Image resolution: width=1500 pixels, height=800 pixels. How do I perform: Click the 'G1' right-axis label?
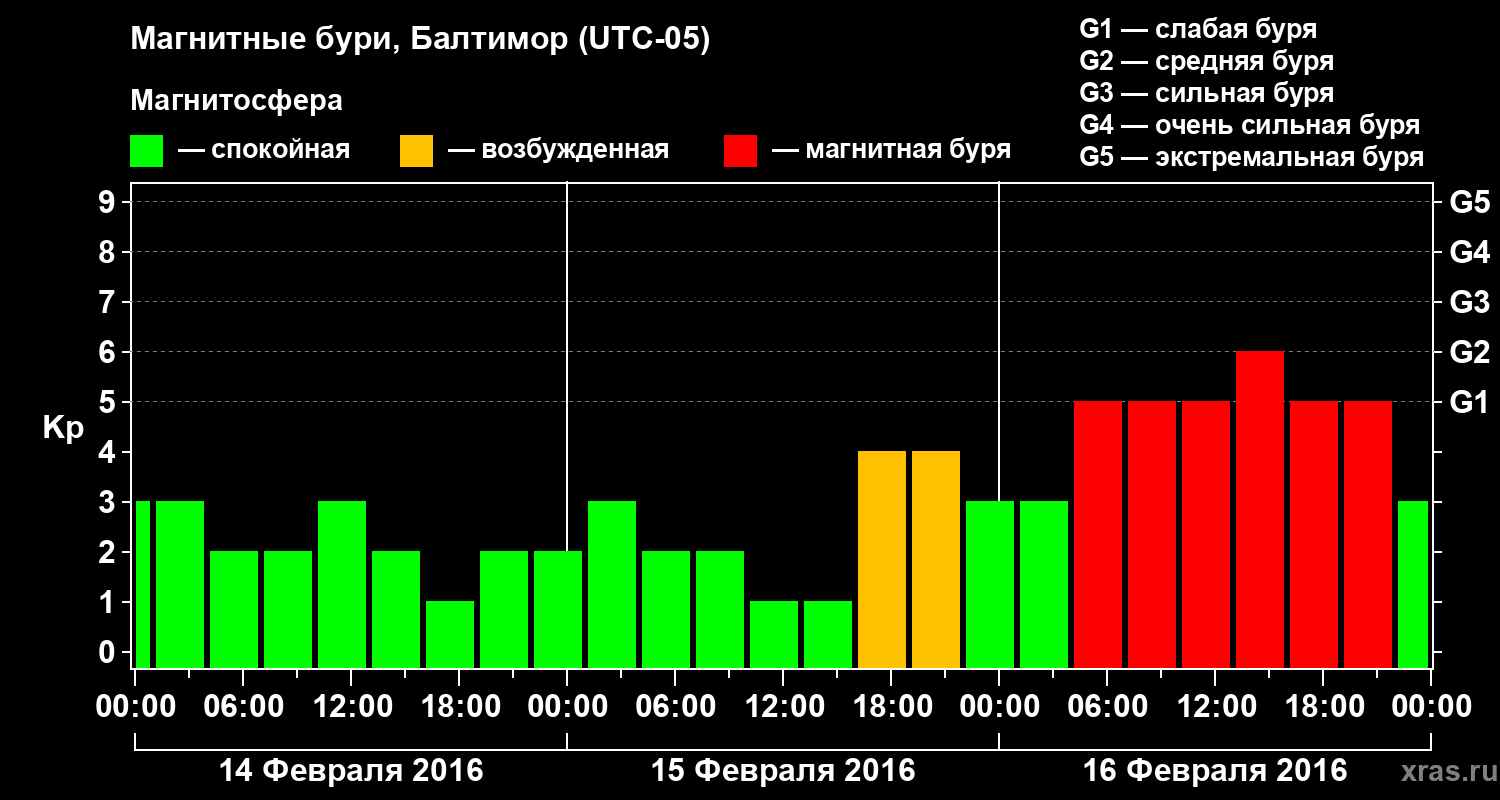[1469, 403]
